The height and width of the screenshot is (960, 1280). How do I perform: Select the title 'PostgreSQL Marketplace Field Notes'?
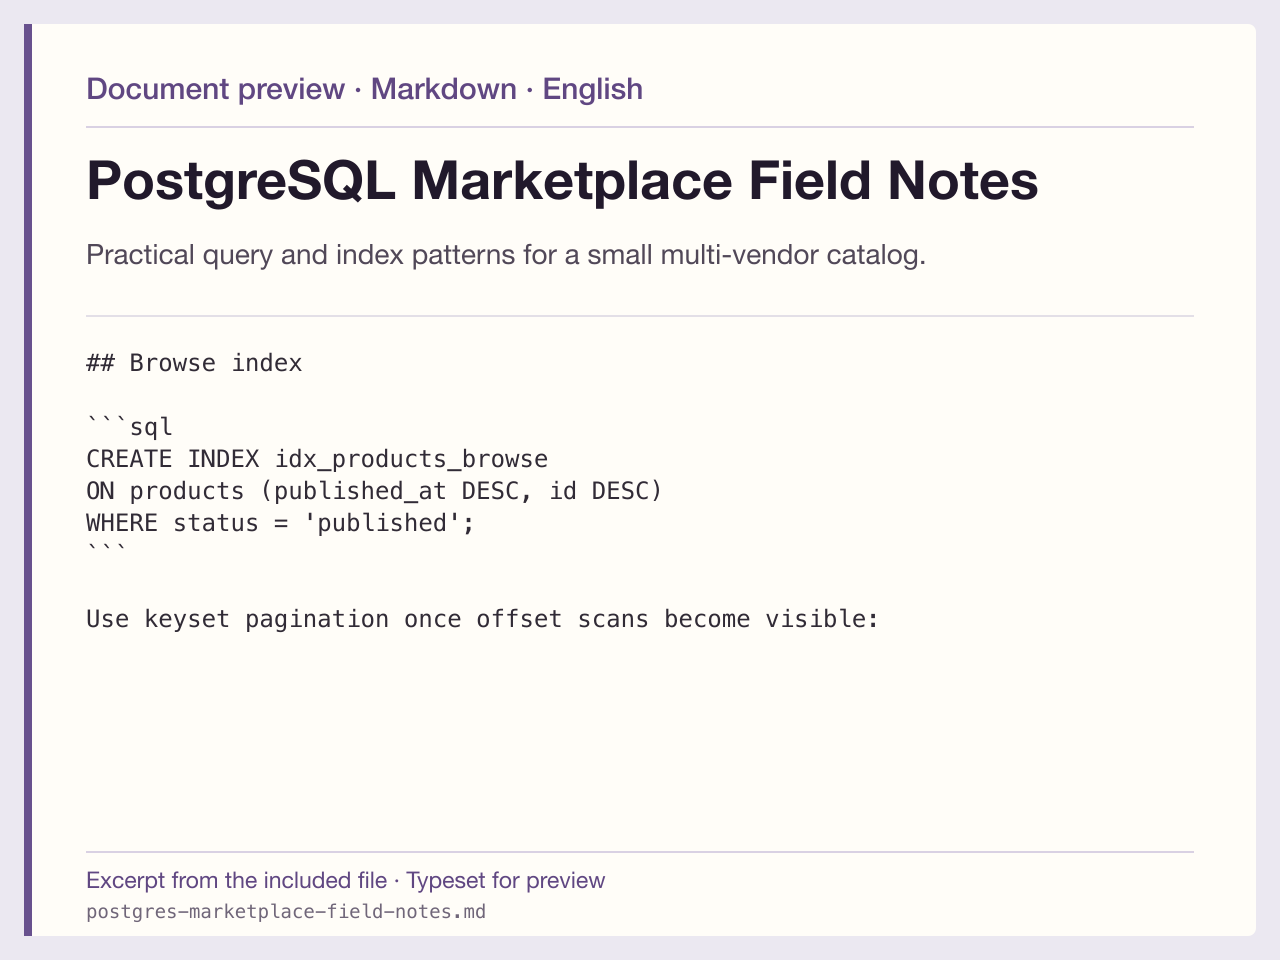pyautogui.click(x=562, y=181)
